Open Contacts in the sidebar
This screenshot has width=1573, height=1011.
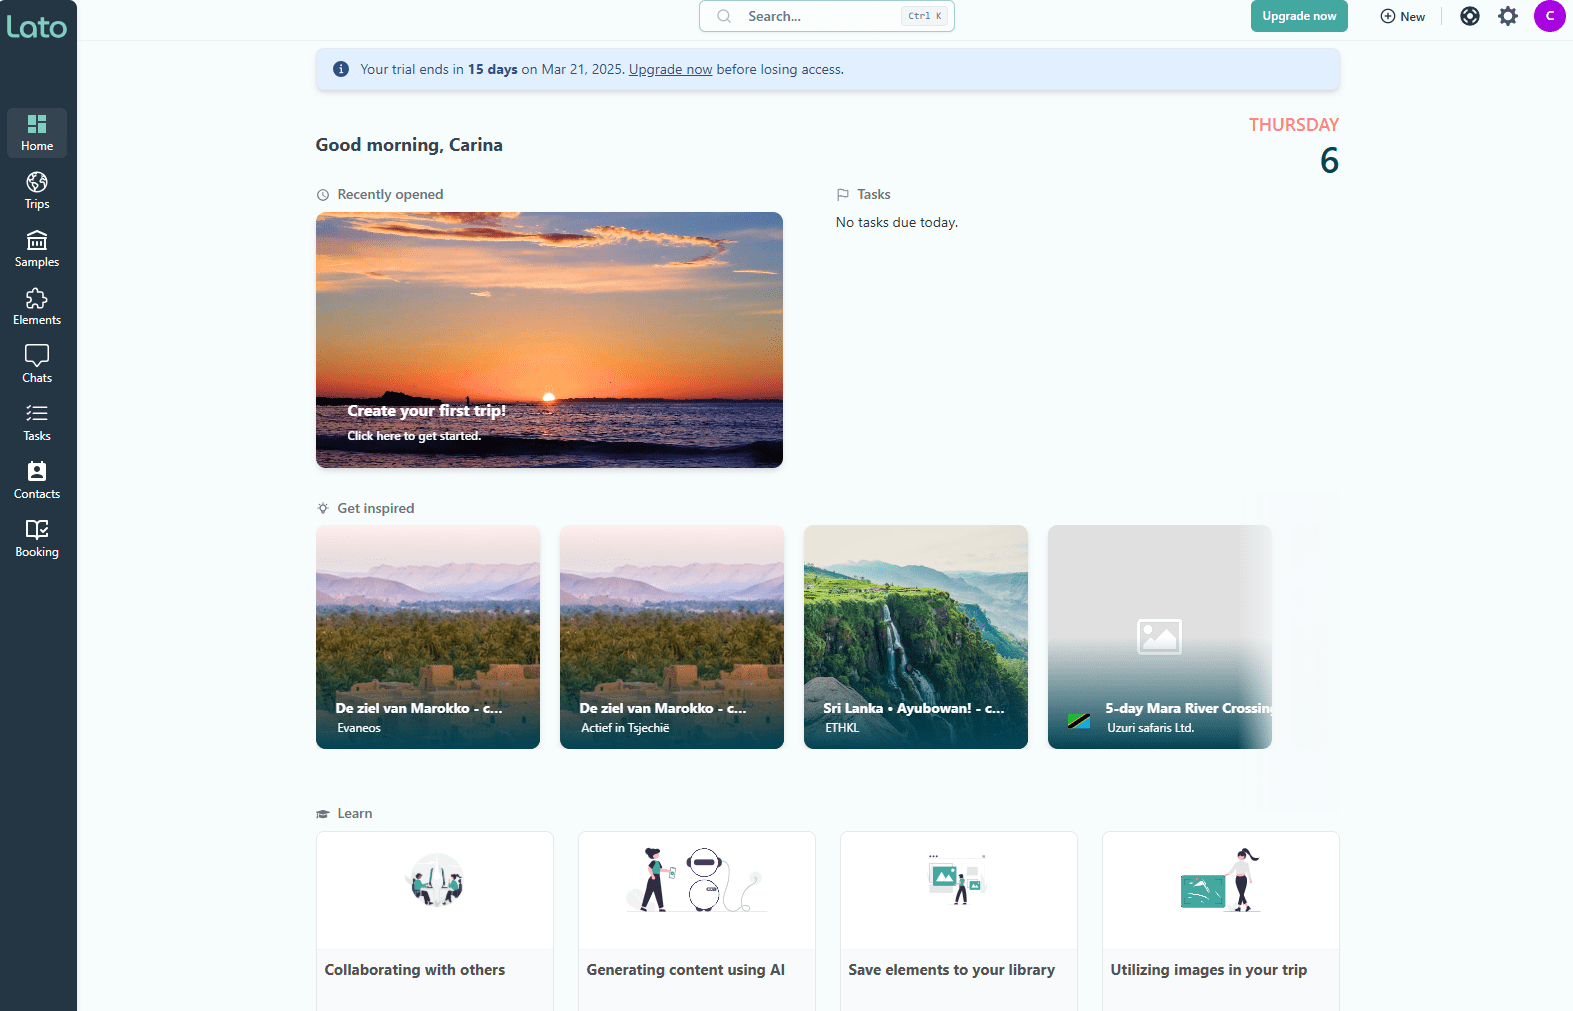[x=37, y=480]
